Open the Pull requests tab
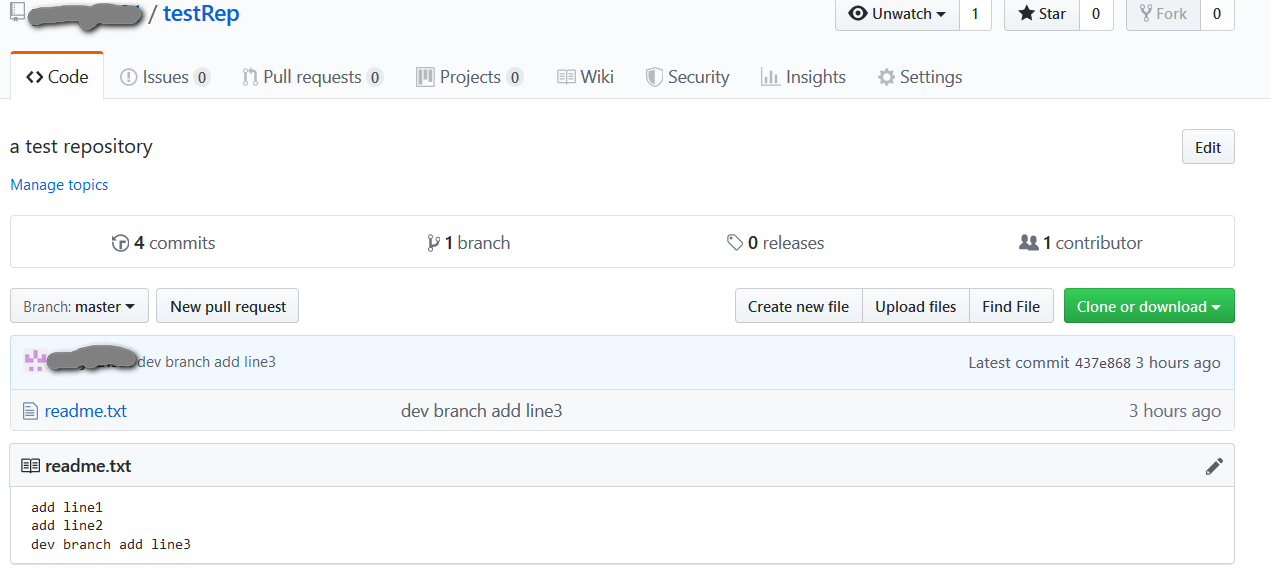The height and width of the screenshot is (575, 1271). (x=312, y=77)
